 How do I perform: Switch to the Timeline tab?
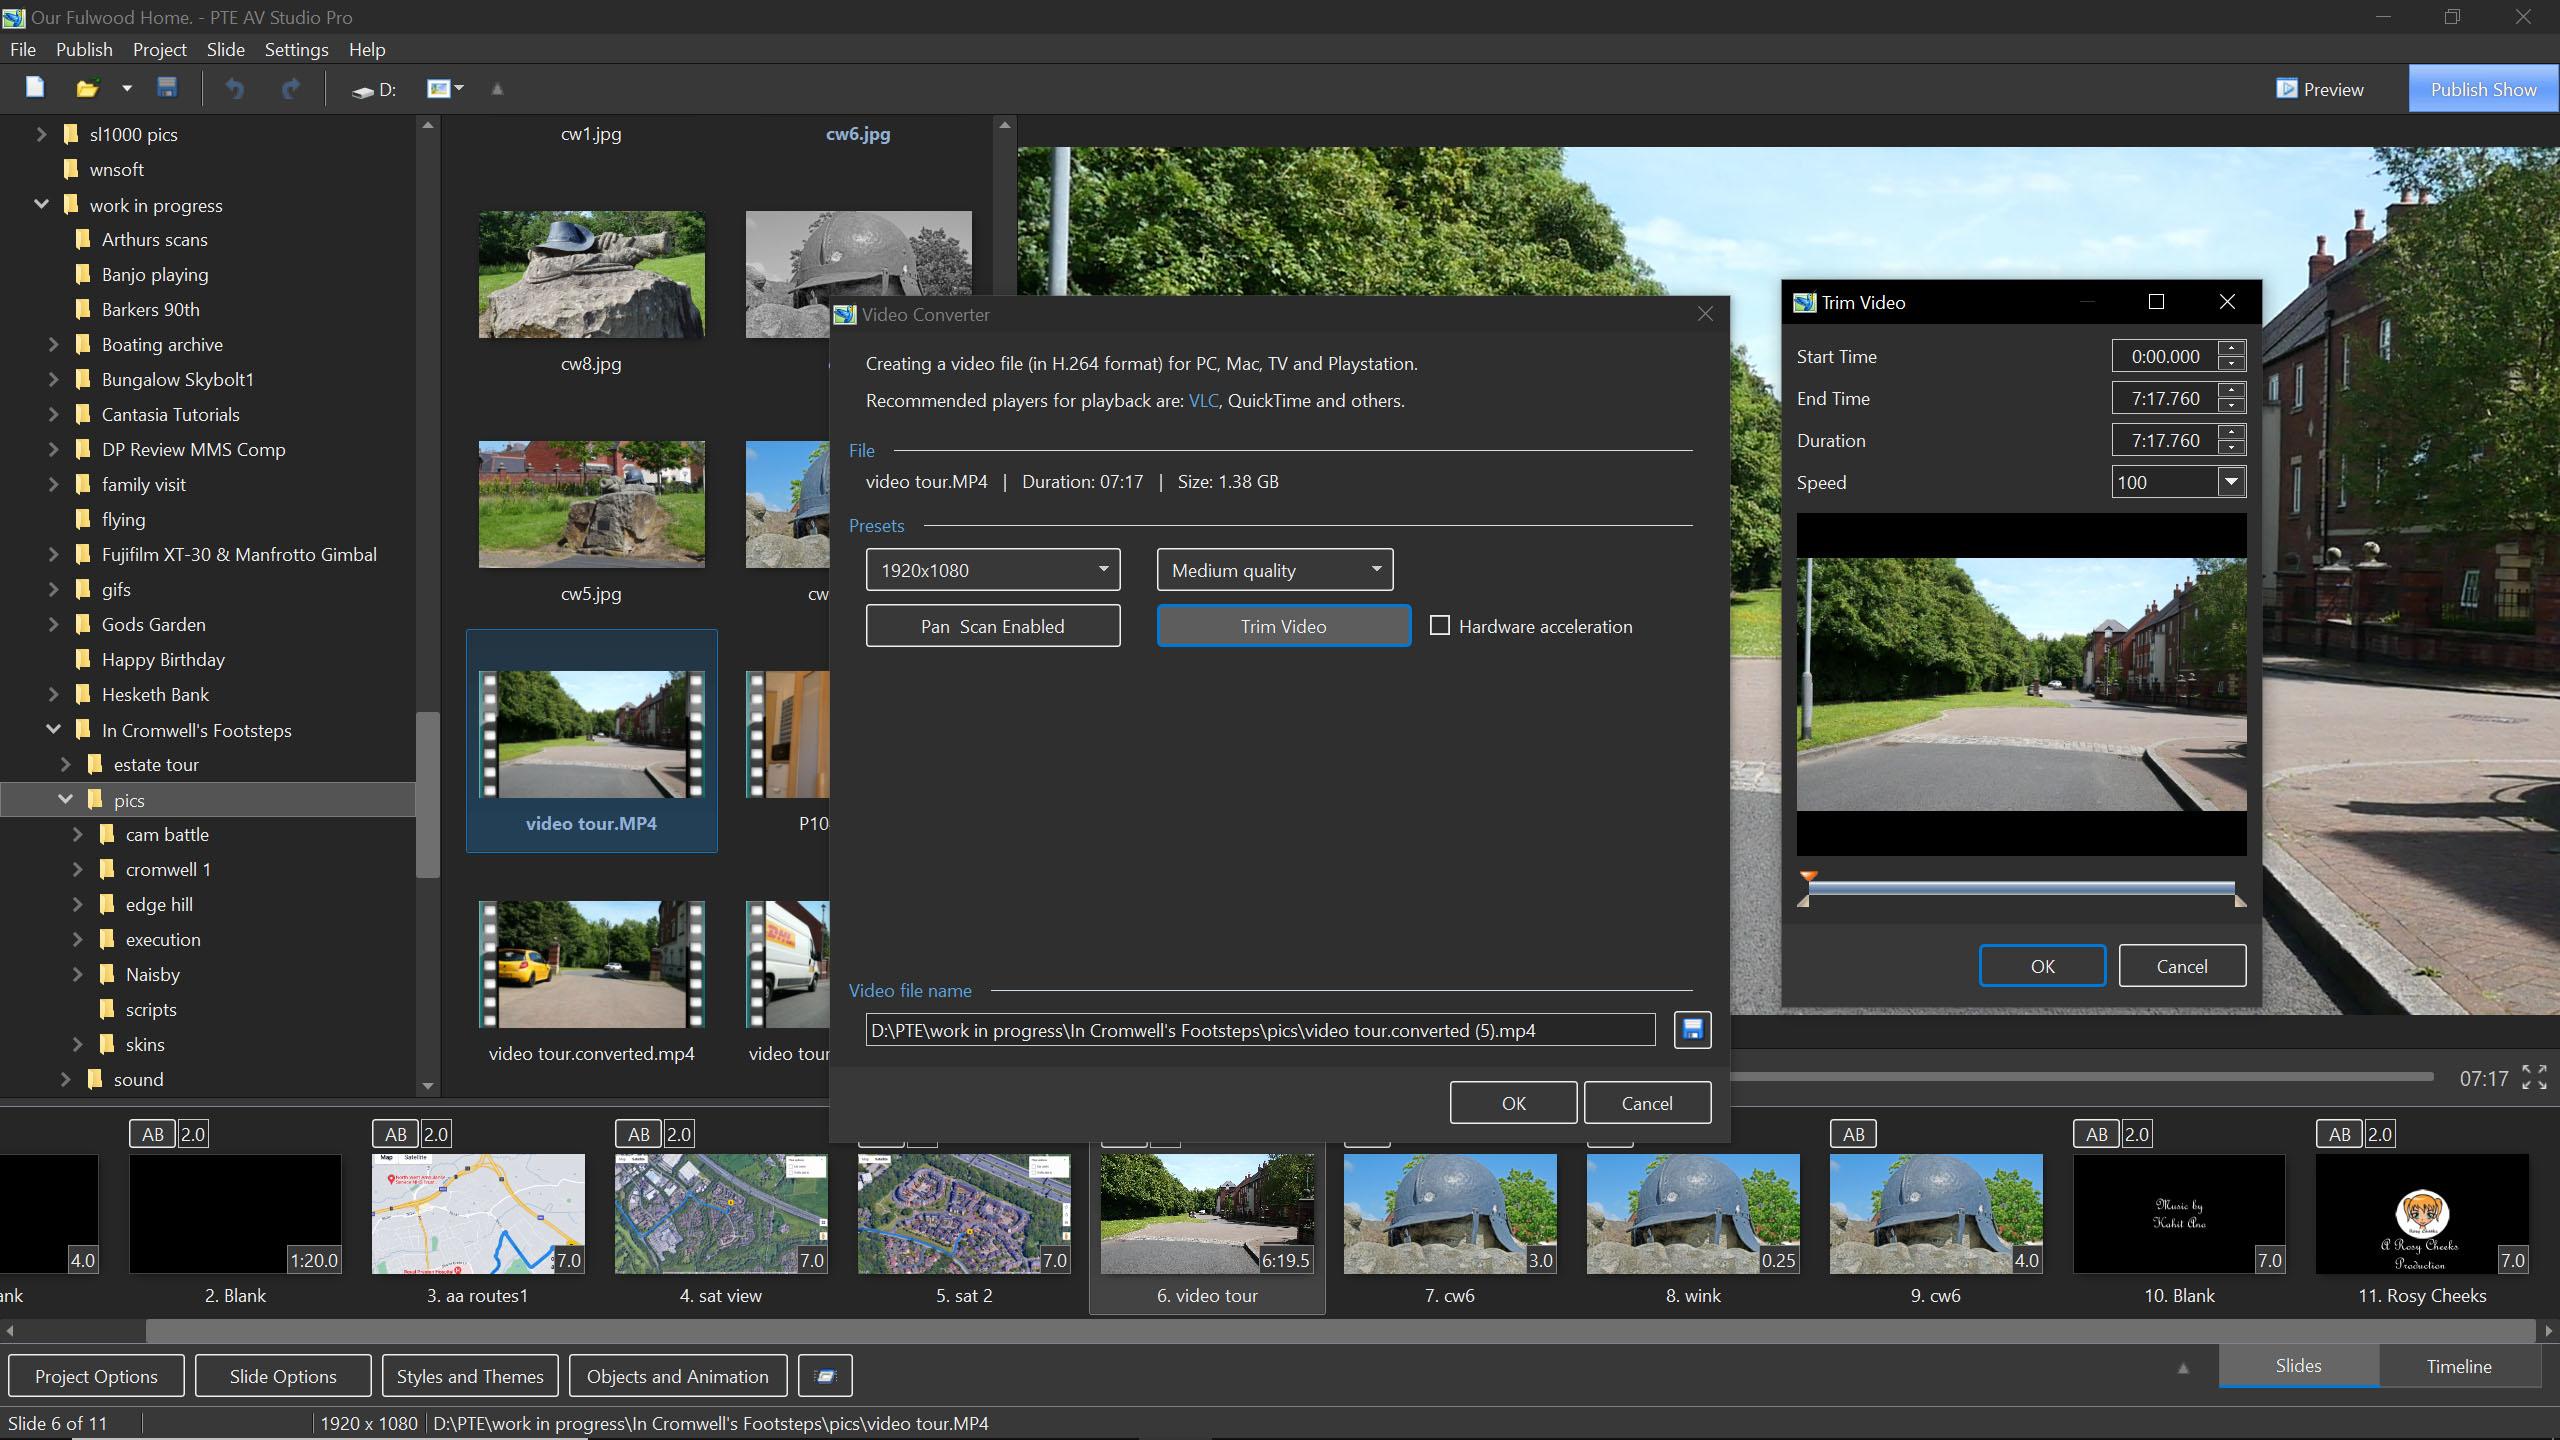(2458, 1366)
